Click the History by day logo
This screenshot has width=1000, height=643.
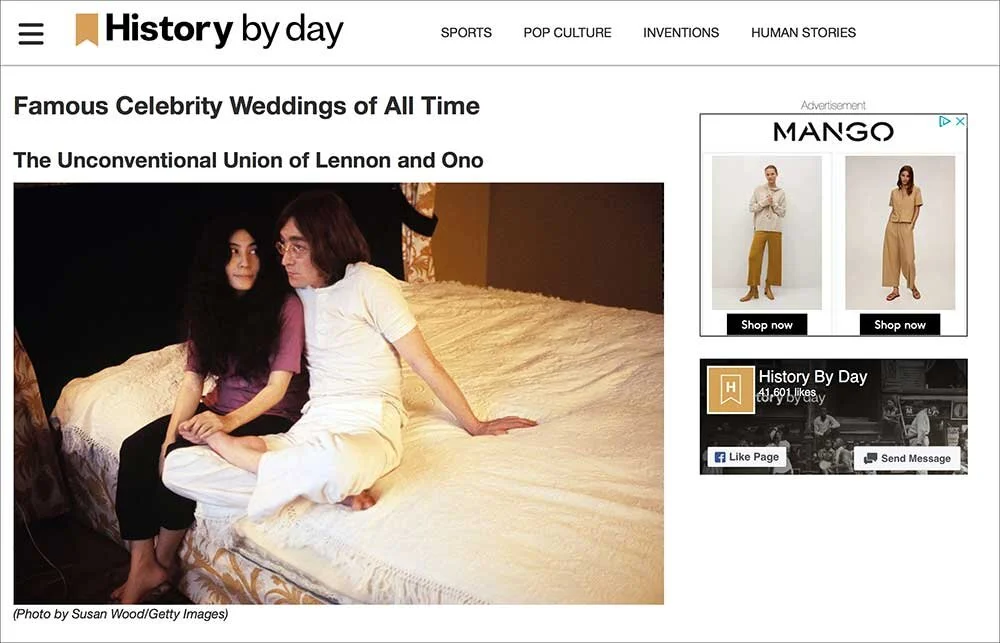click(209, 31)
